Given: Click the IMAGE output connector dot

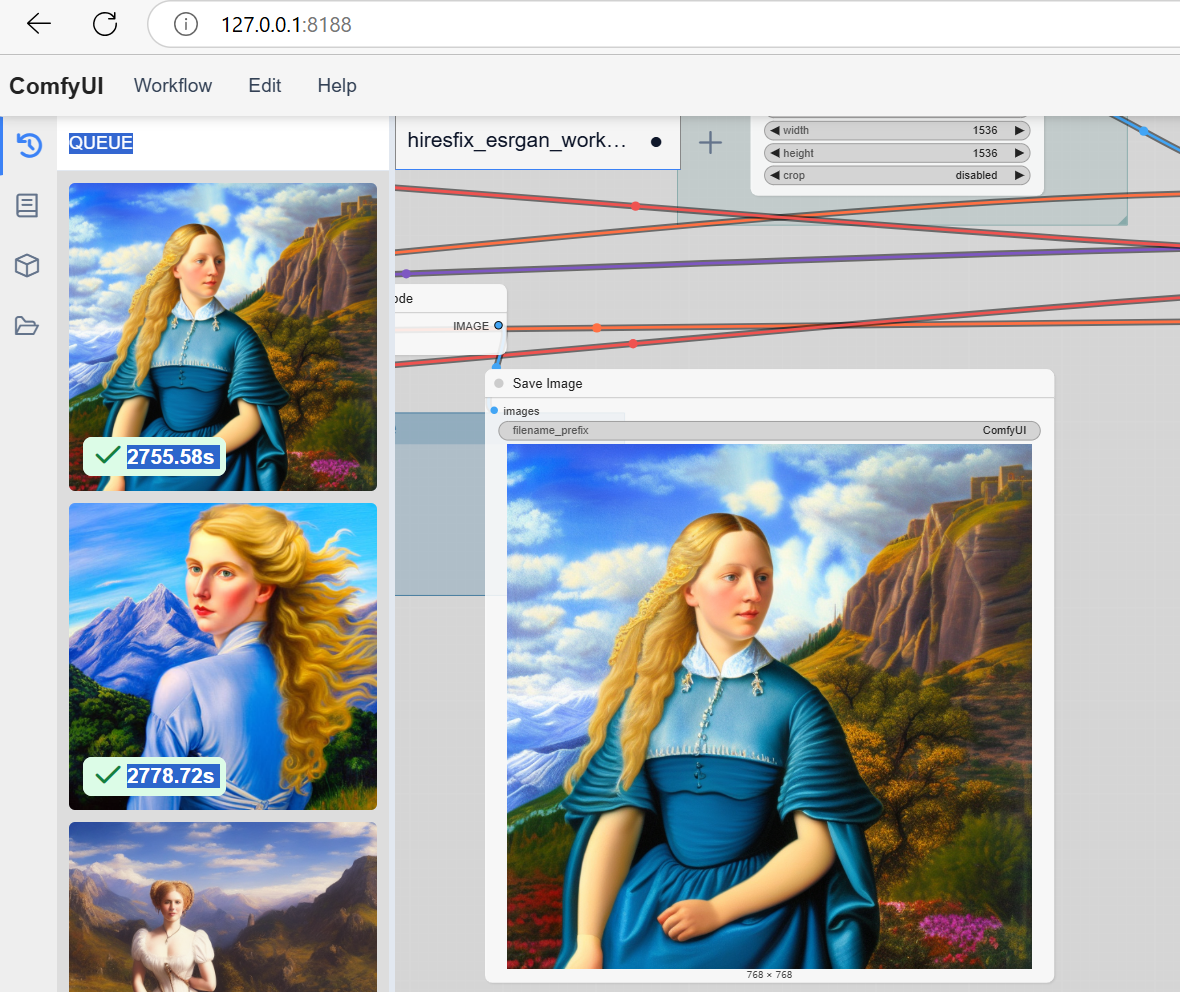Looking at the screenshot, I should [498, 326].
